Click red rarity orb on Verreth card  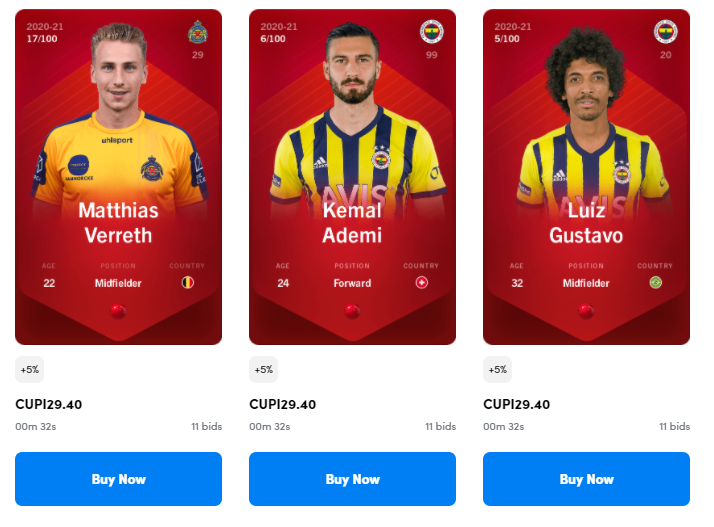[x=118, y=311]
